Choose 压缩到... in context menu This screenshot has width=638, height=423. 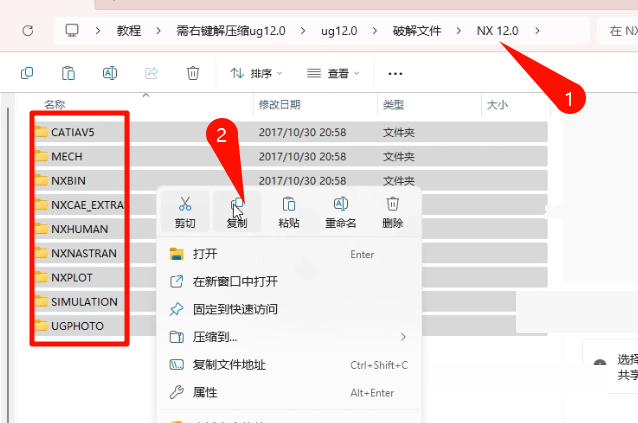(289, 337)
